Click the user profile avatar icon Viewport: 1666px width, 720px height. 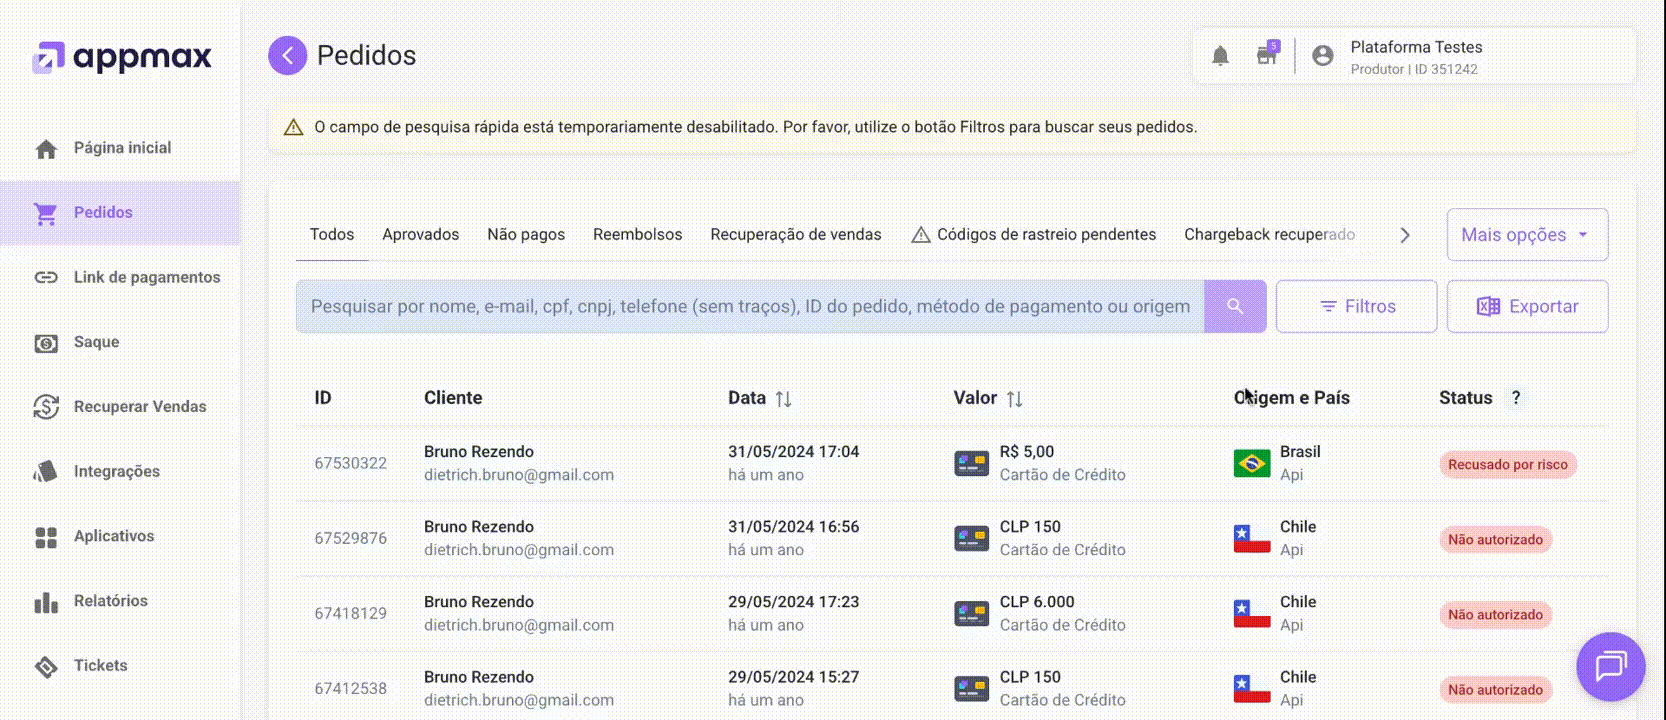1322,56
